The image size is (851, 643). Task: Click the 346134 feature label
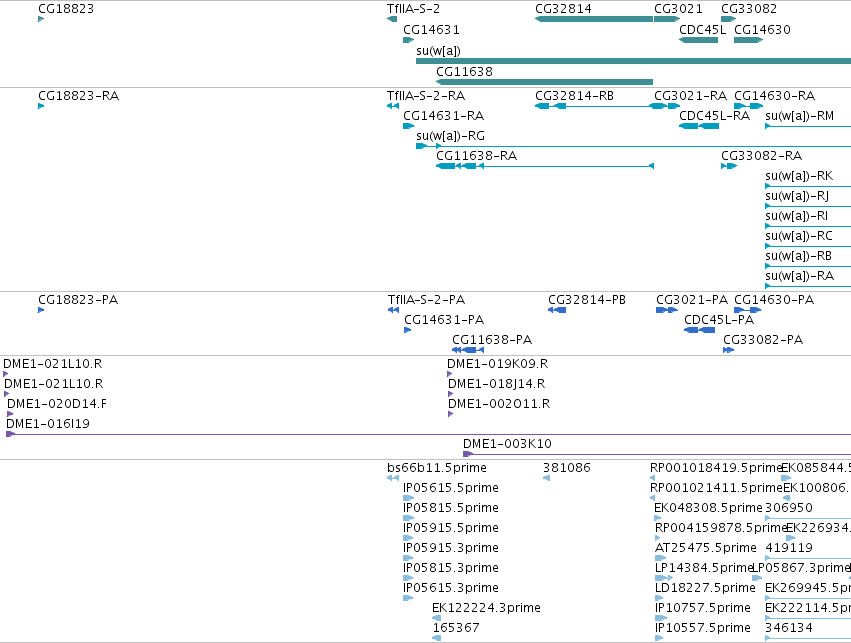point(789,628)
